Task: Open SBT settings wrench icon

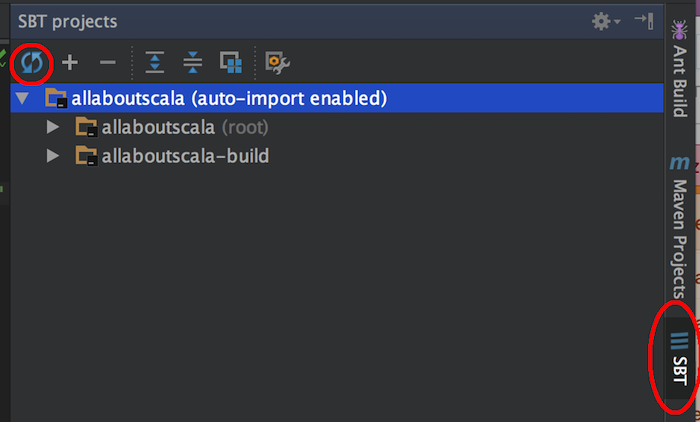Action: click(277, 63)
